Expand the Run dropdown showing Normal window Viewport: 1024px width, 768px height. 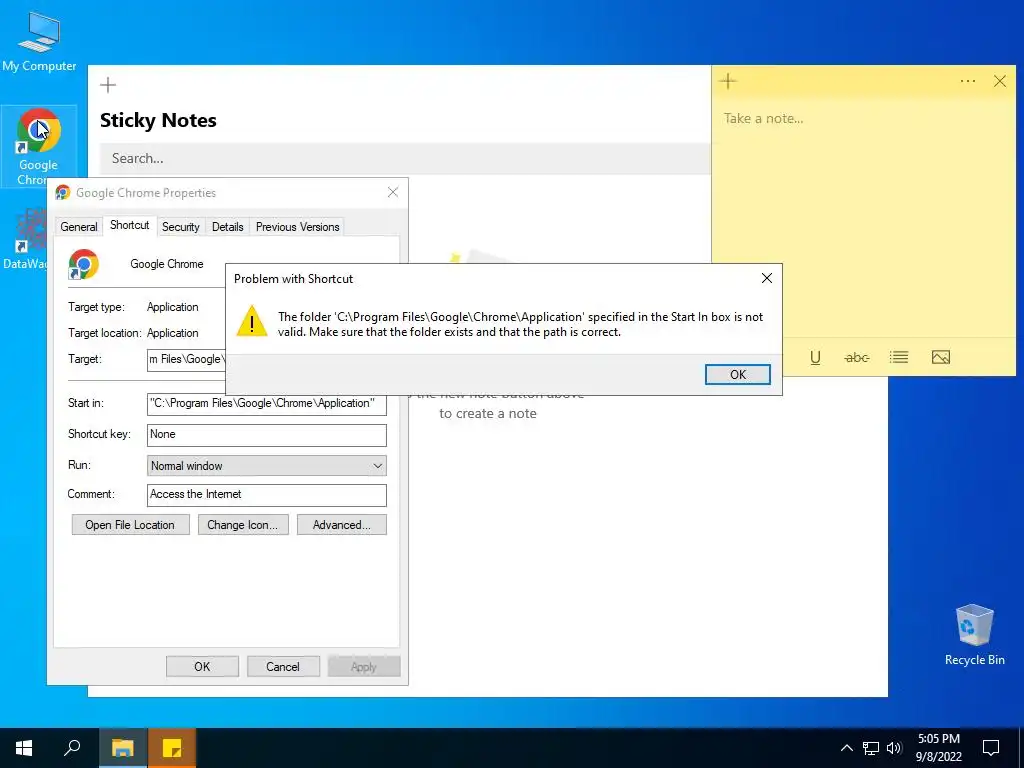click(x=266, y=466)
